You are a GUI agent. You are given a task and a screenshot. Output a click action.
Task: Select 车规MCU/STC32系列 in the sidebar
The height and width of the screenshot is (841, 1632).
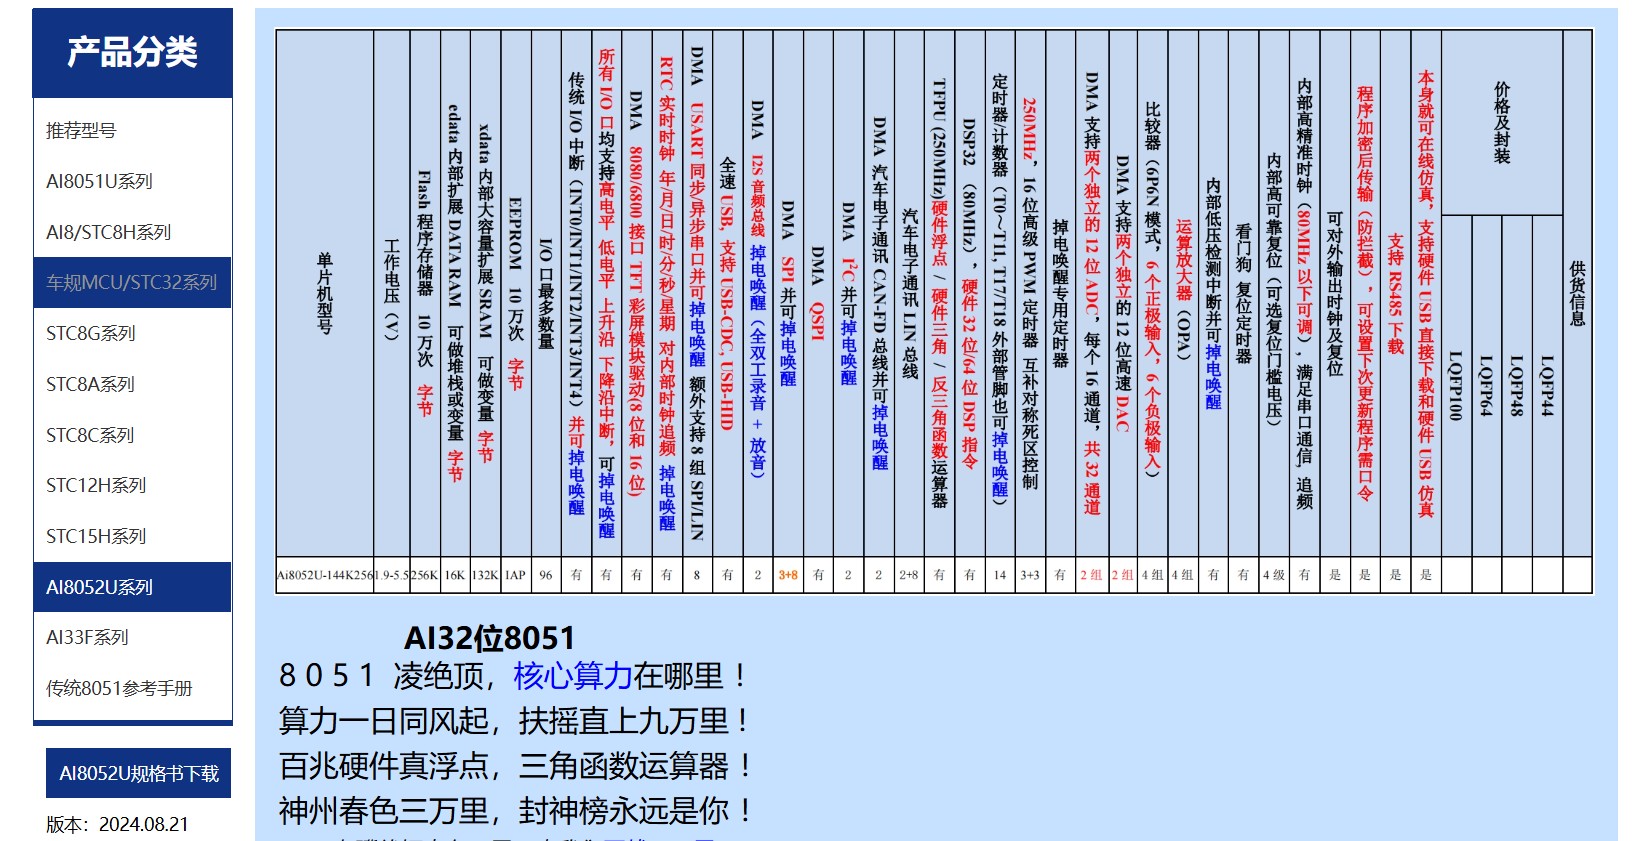pos(132,283)
